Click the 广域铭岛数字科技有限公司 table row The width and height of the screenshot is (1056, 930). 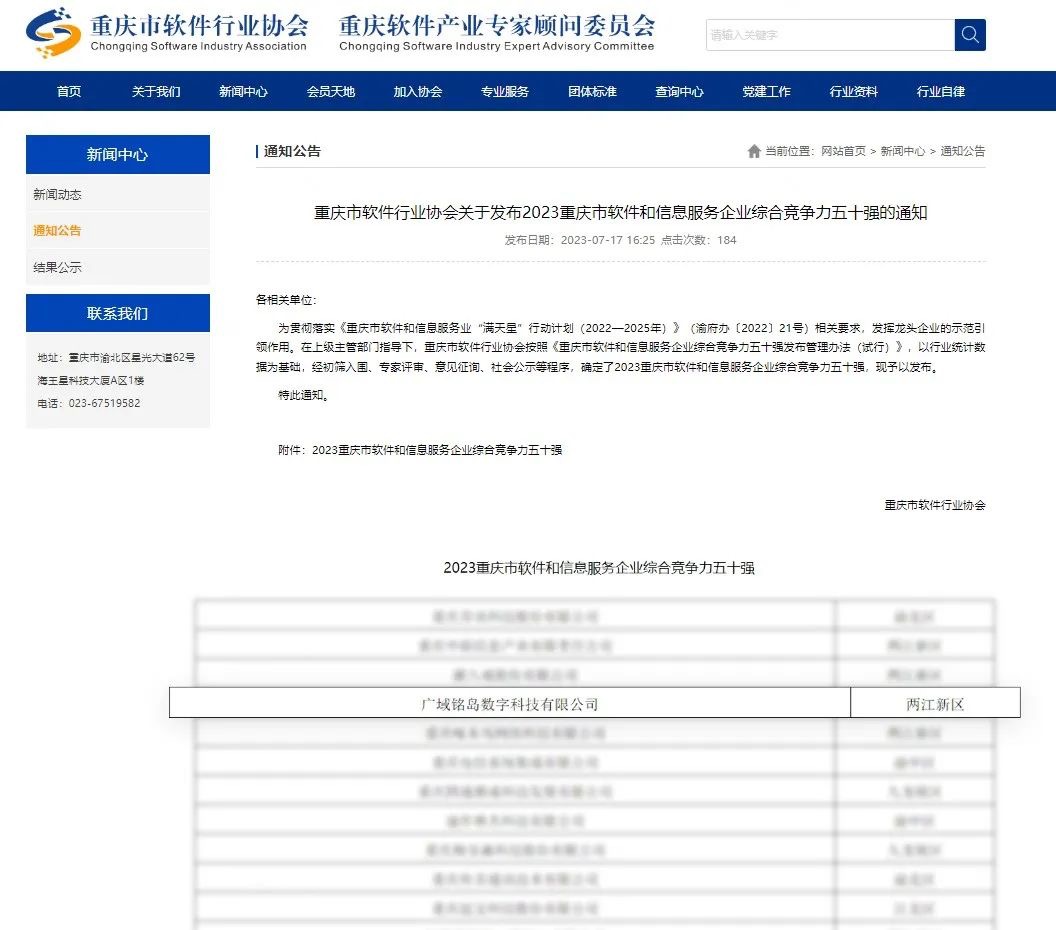click(x=510, y=704)
